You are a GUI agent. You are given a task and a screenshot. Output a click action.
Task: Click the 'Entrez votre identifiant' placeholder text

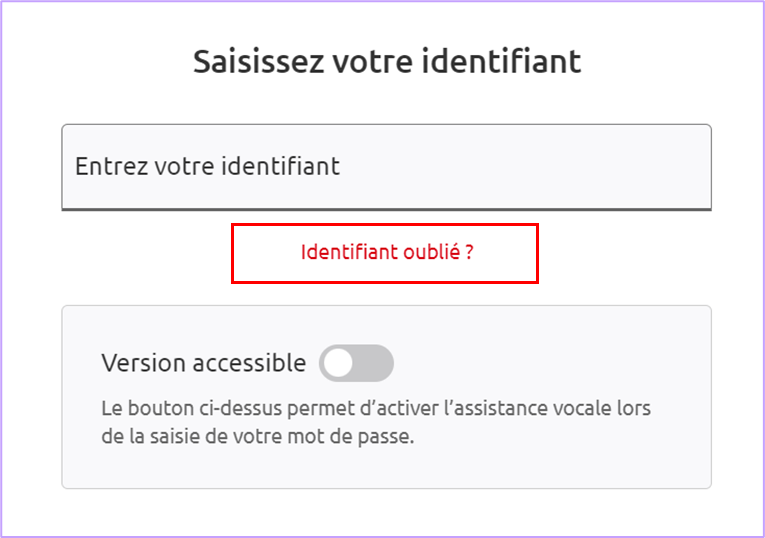click(207, 166)
